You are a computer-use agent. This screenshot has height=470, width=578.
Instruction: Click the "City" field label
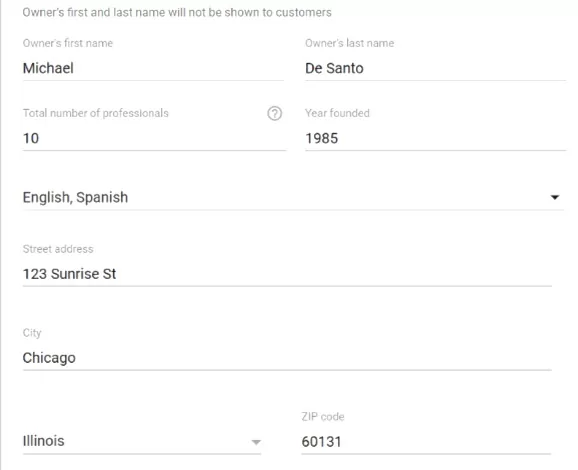(x=32, y=333)
